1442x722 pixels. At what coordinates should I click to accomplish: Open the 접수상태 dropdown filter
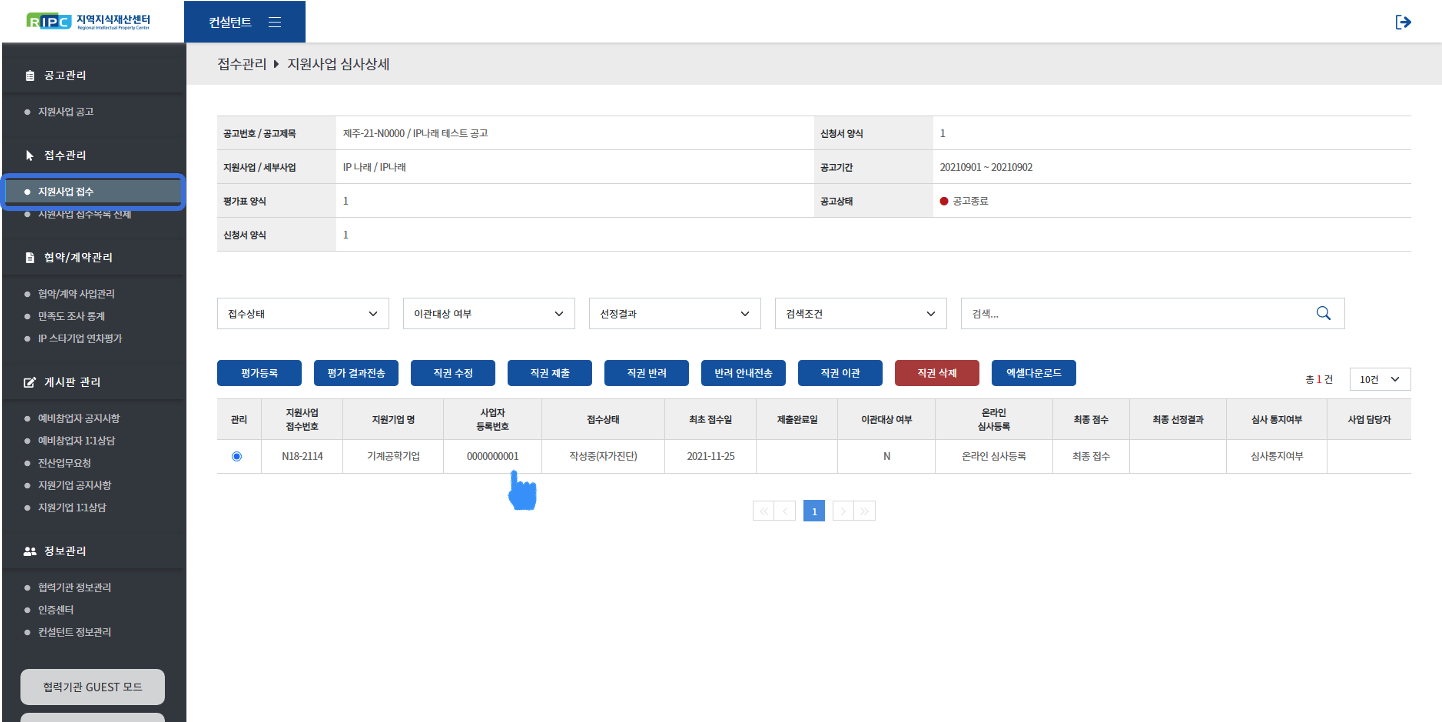point(303,313)
